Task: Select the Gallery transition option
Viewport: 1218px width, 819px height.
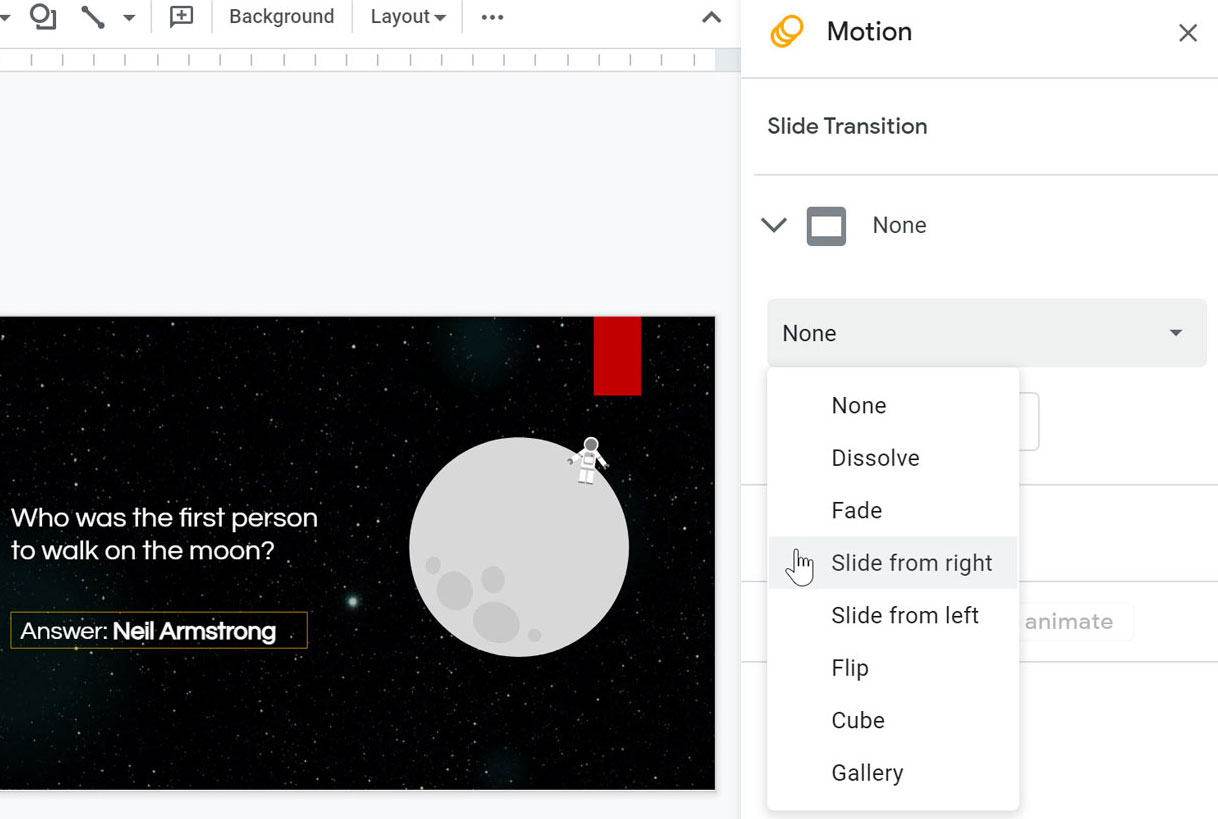Action: 867,772
